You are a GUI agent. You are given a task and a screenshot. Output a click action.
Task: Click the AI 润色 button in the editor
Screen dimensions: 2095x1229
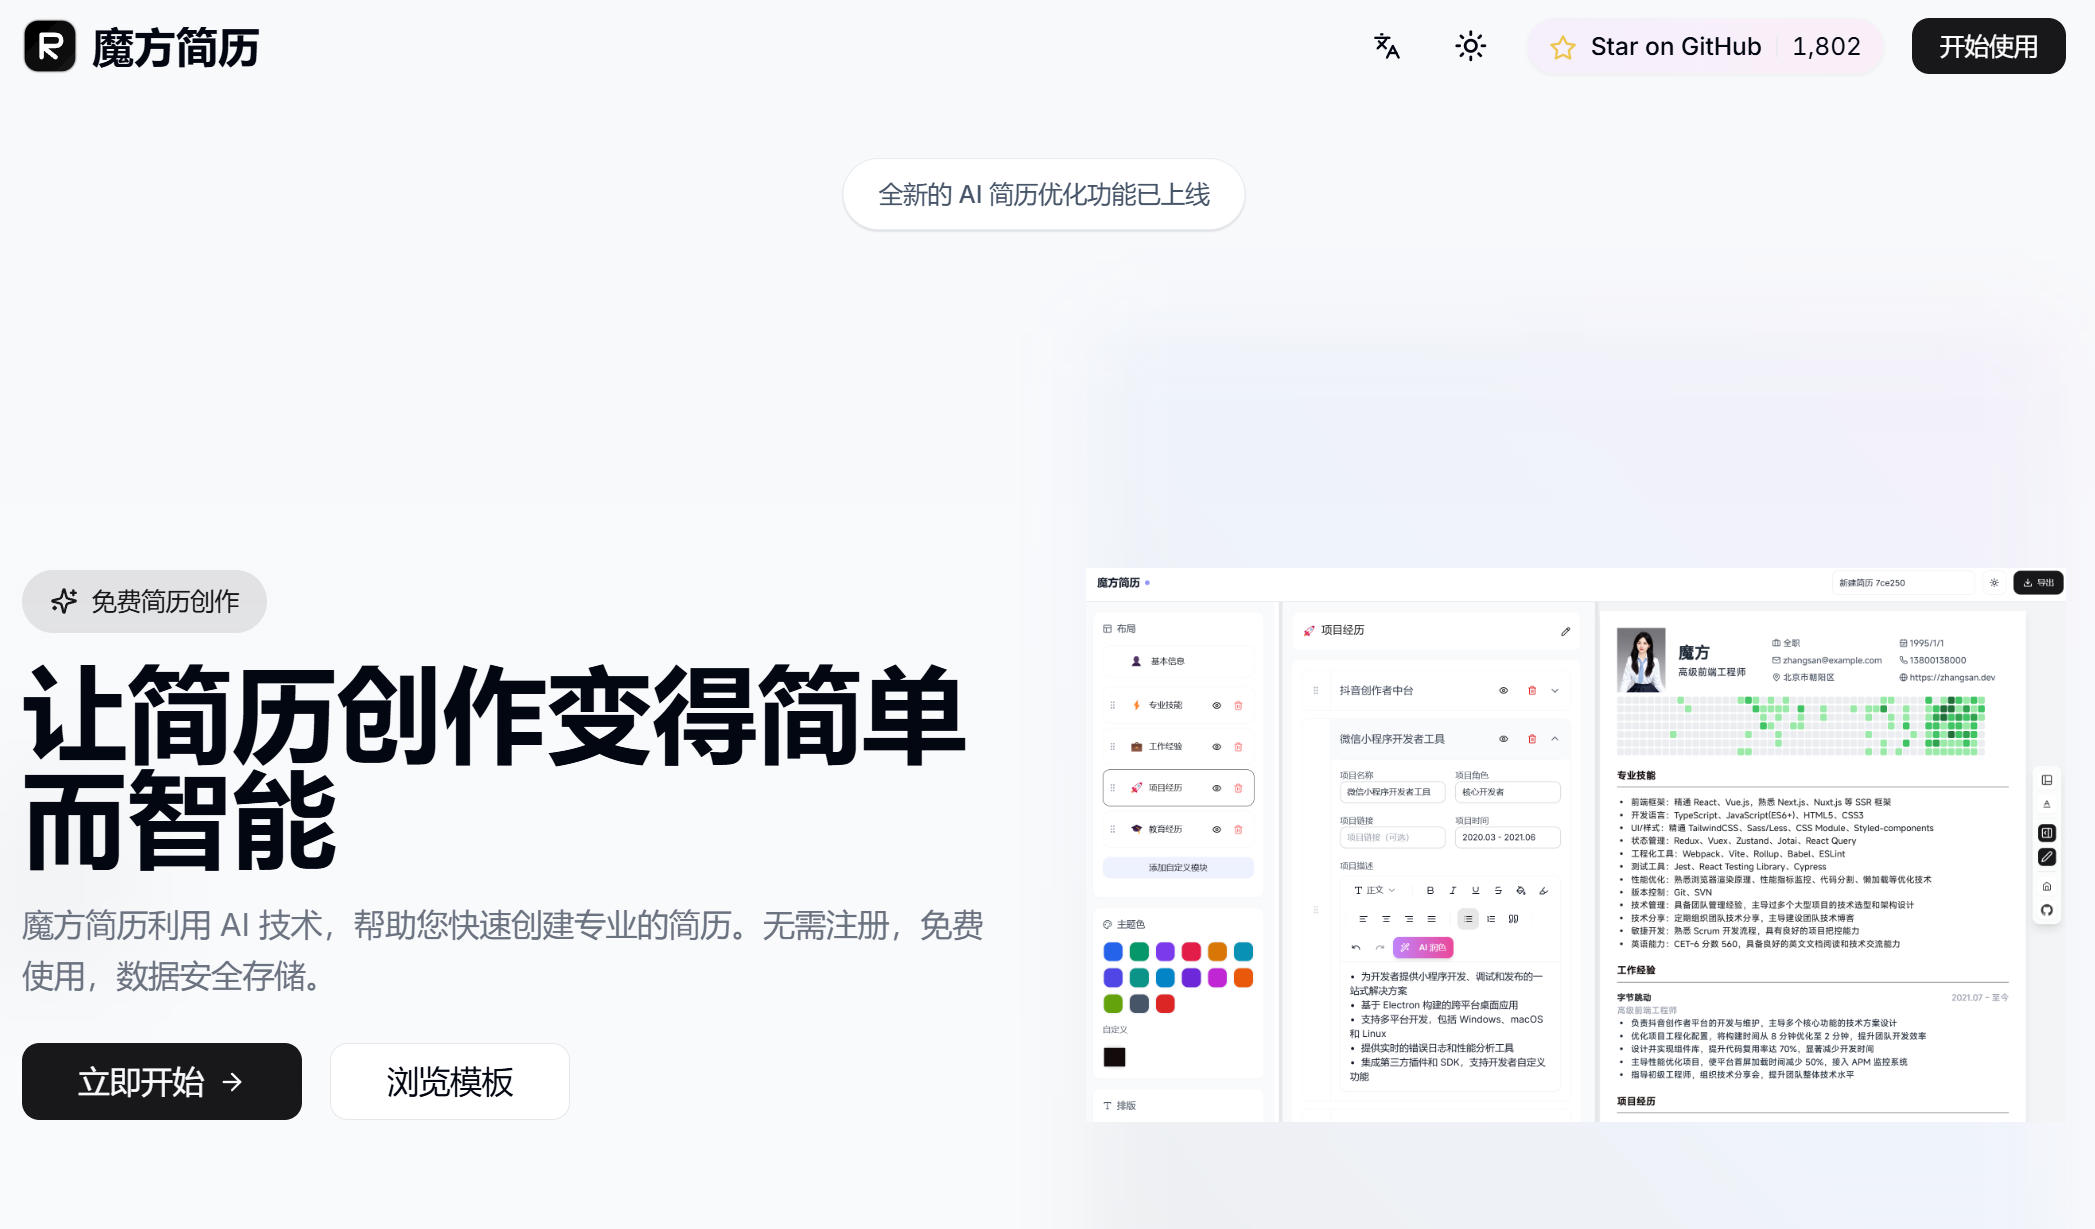pyautogui.click(x=1423, y=947)
